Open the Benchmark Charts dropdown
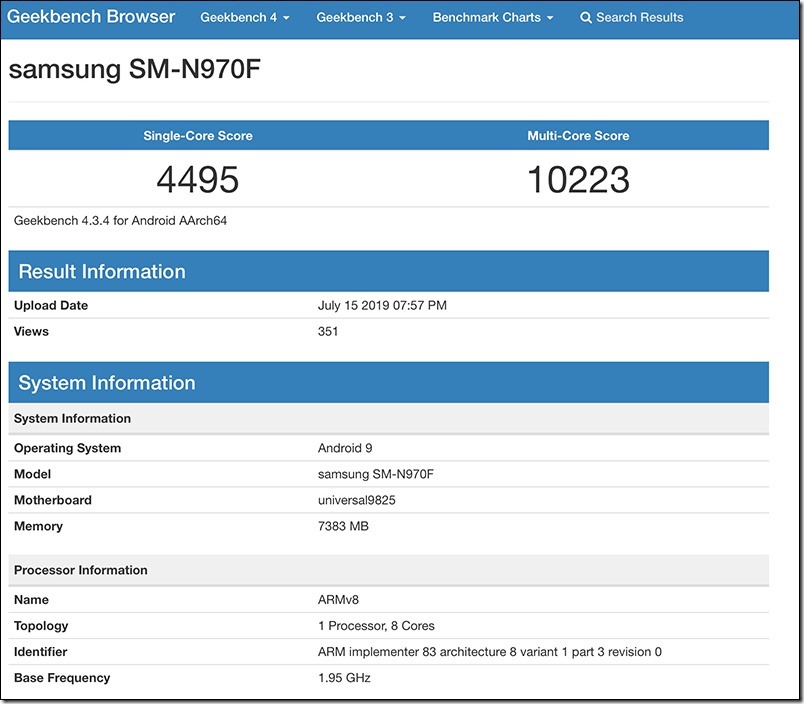Image resolution: width=804 pixels, height=704 pixels. coord(492,17)
